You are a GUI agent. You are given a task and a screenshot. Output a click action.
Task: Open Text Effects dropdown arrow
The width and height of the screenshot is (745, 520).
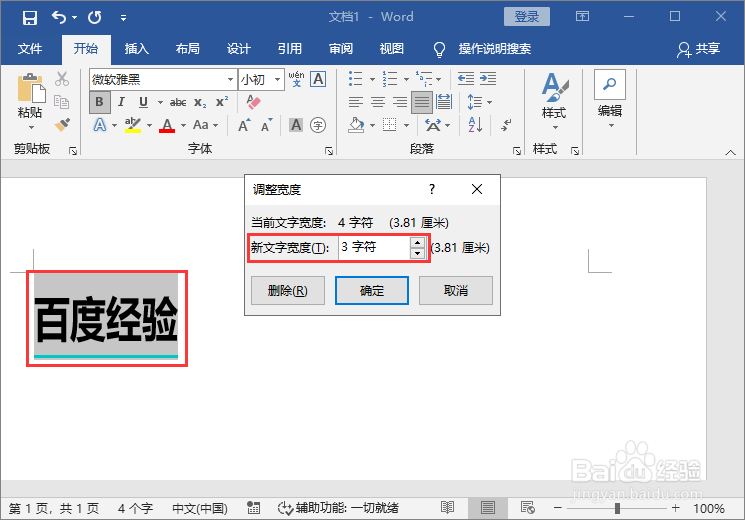point(115,125)
